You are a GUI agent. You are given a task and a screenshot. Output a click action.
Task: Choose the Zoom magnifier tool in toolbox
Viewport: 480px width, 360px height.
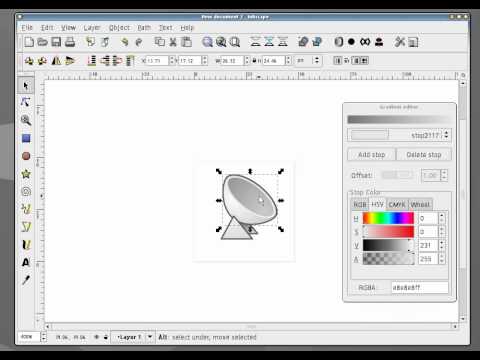click(x=26, y=120)
